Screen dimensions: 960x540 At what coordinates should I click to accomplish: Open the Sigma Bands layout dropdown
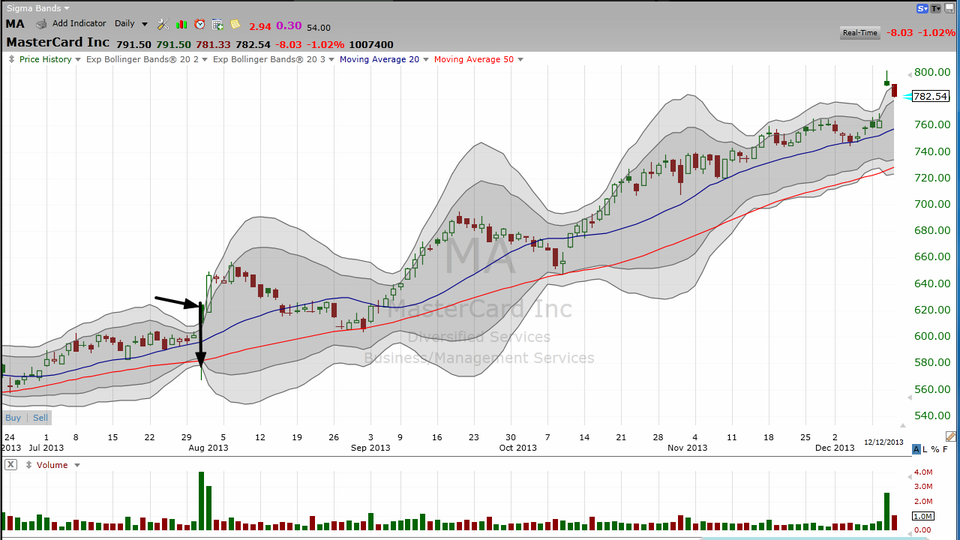click(x=38, y=8)
